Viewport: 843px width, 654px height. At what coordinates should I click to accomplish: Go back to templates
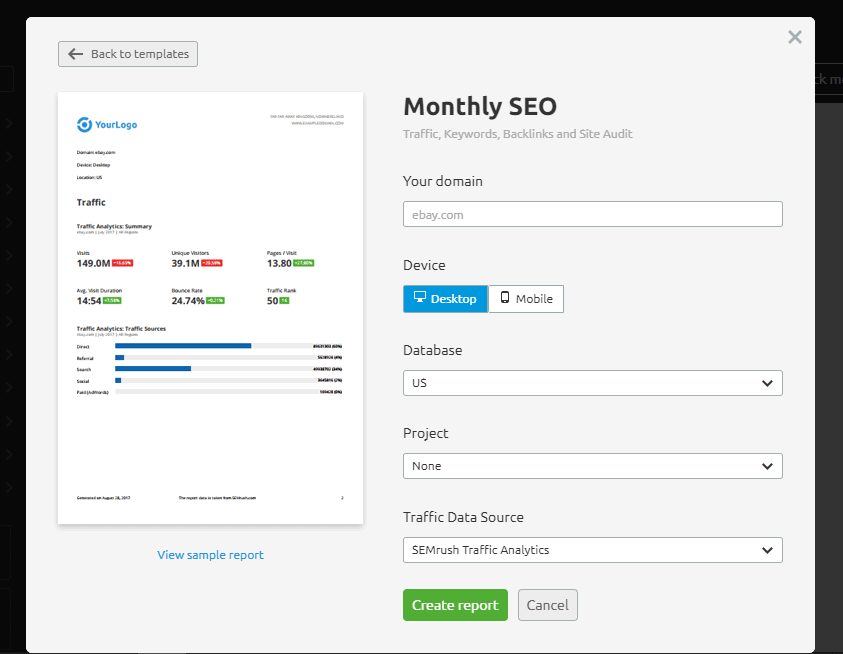pos(128,54)
